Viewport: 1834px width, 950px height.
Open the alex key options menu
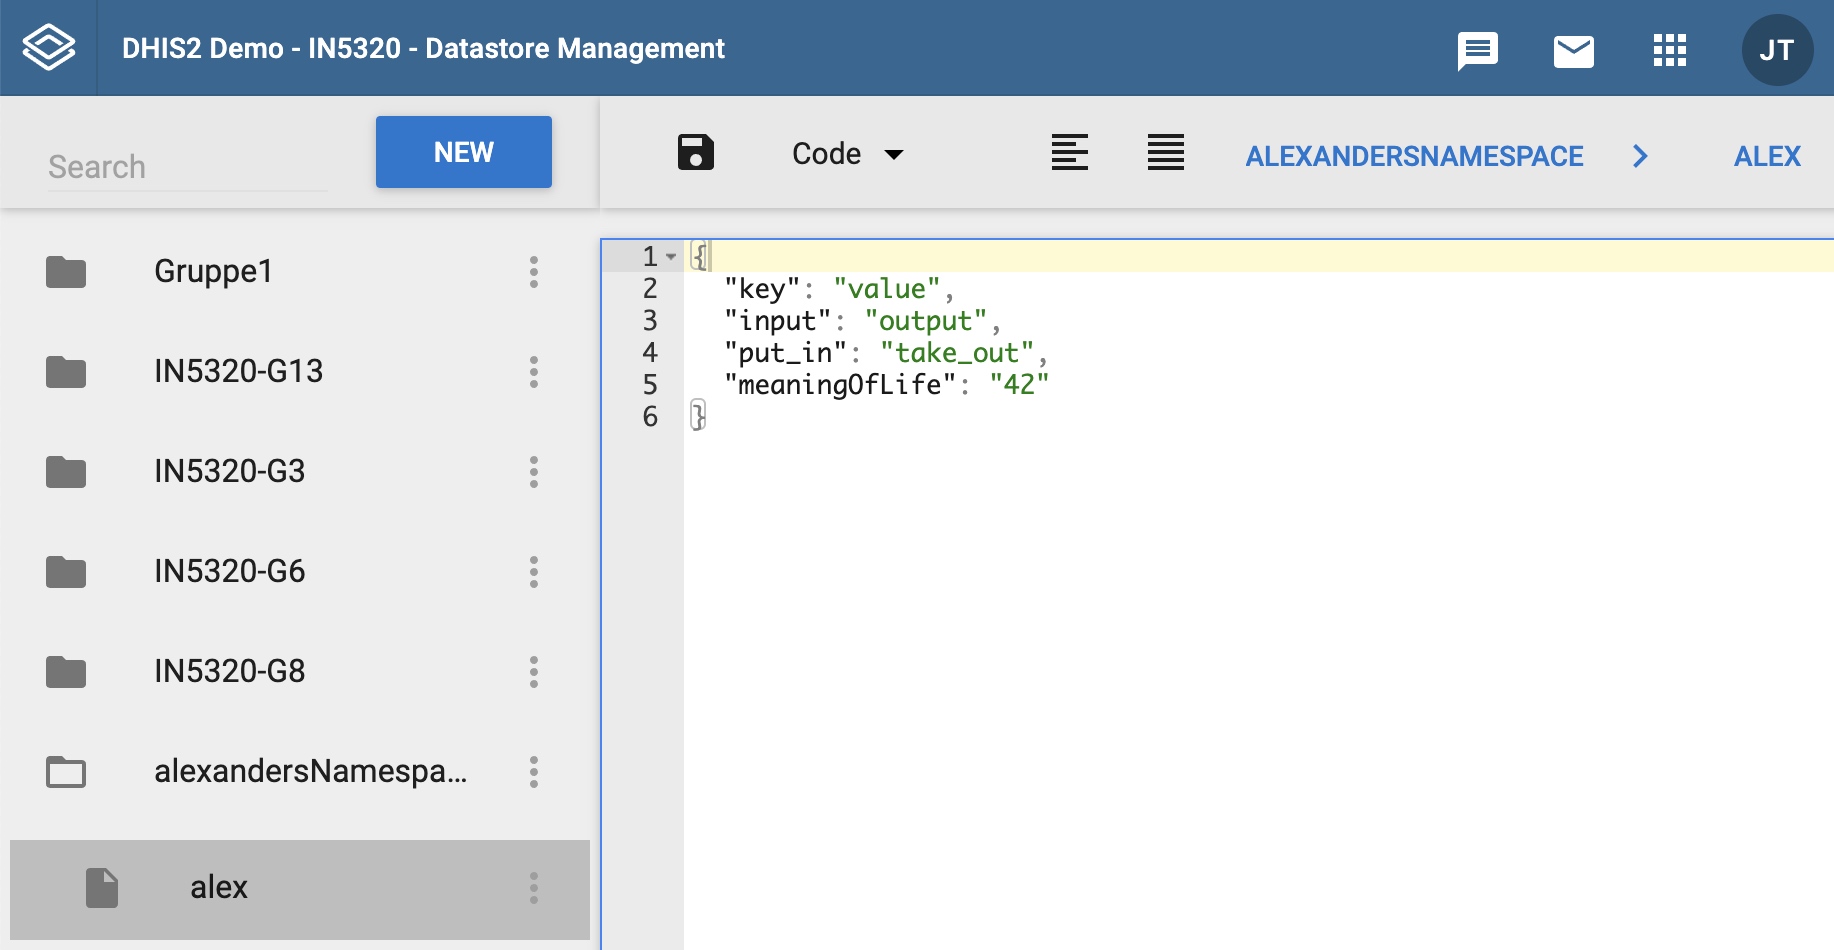pyautogui.click(x=534, y=888)
